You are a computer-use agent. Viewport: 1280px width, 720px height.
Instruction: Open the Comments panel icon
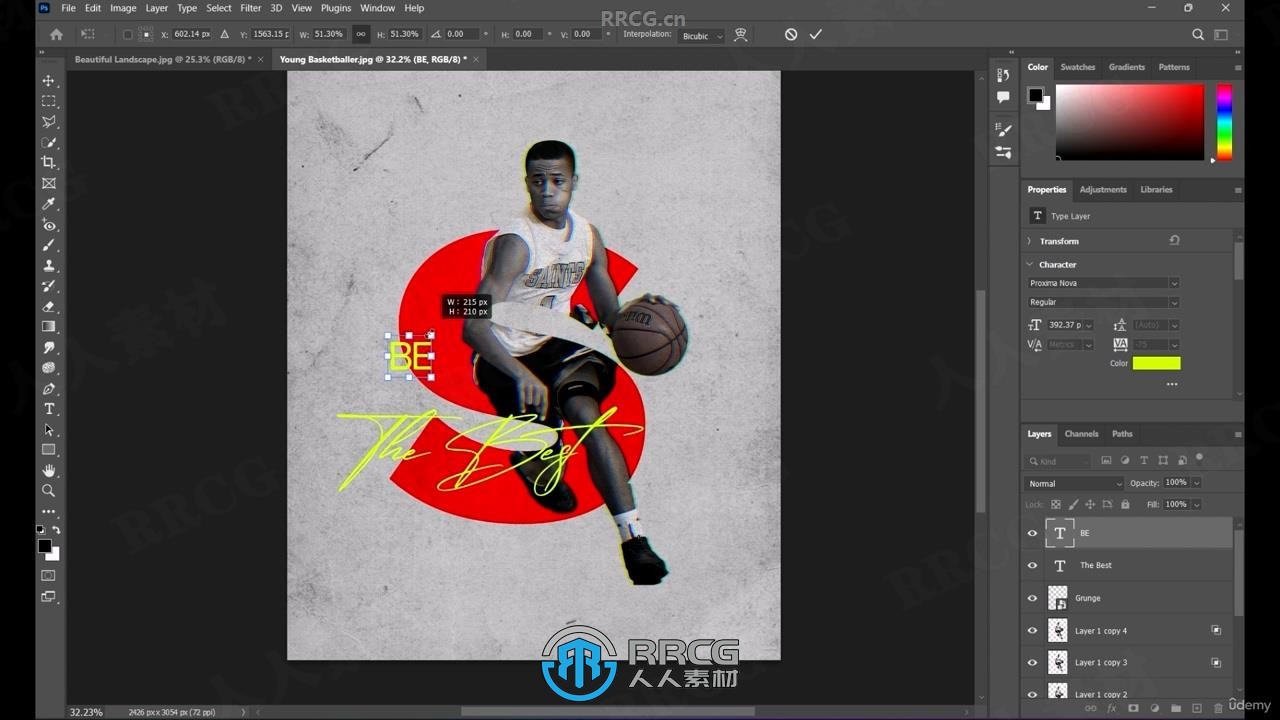[1003, 97]
